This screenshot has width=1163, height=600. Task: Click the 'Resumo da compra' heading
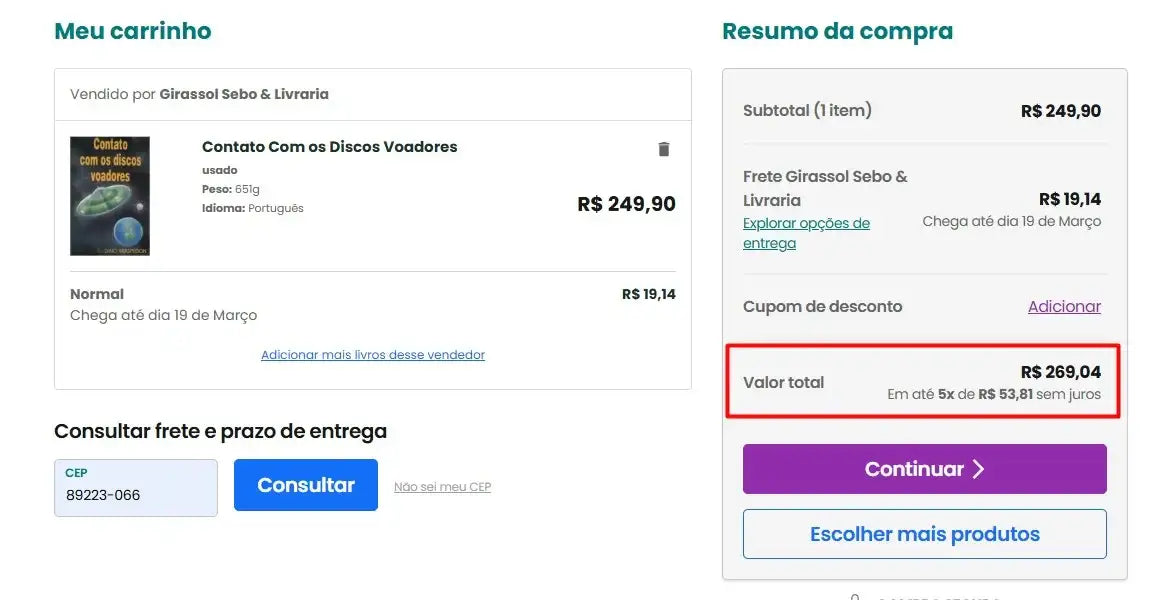(x=837, y=31)
